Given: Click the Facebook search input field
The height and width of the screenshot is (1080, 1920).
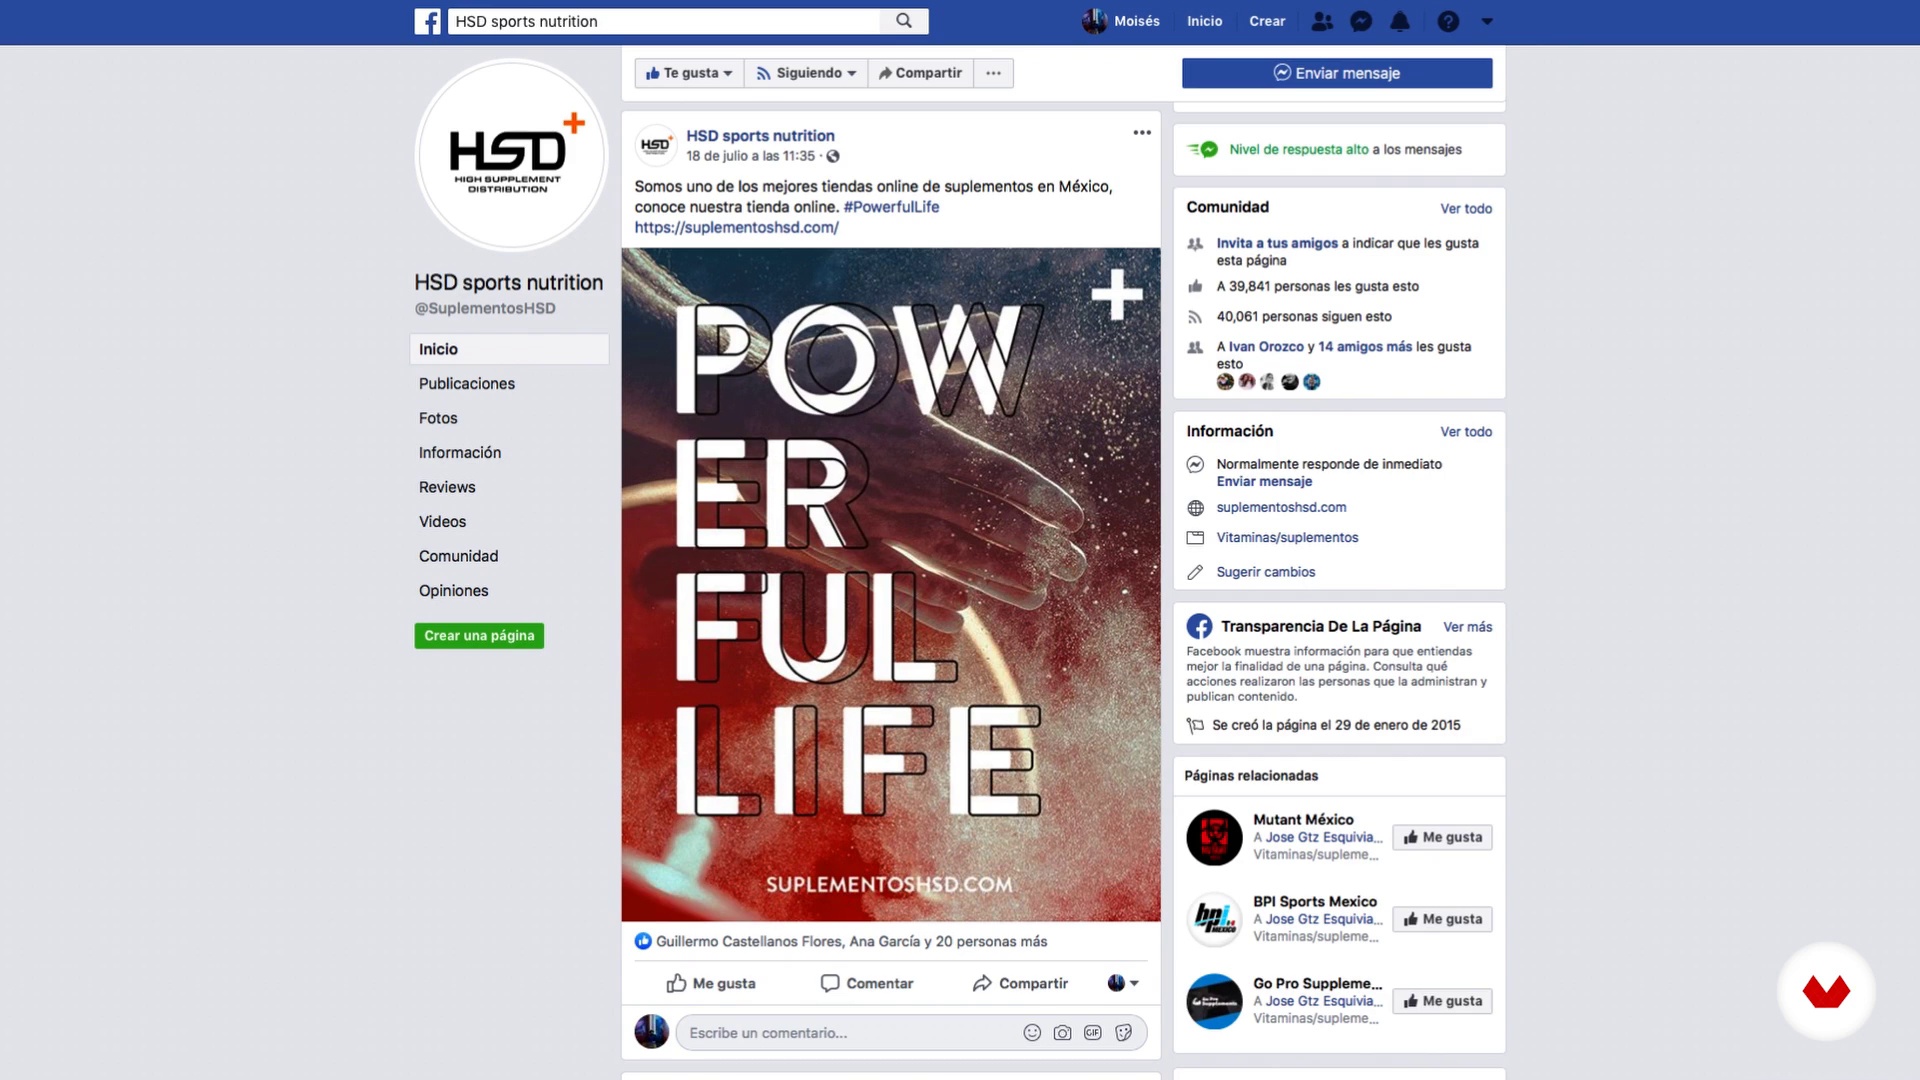Looking at the screenshot, I should [664, 21].
